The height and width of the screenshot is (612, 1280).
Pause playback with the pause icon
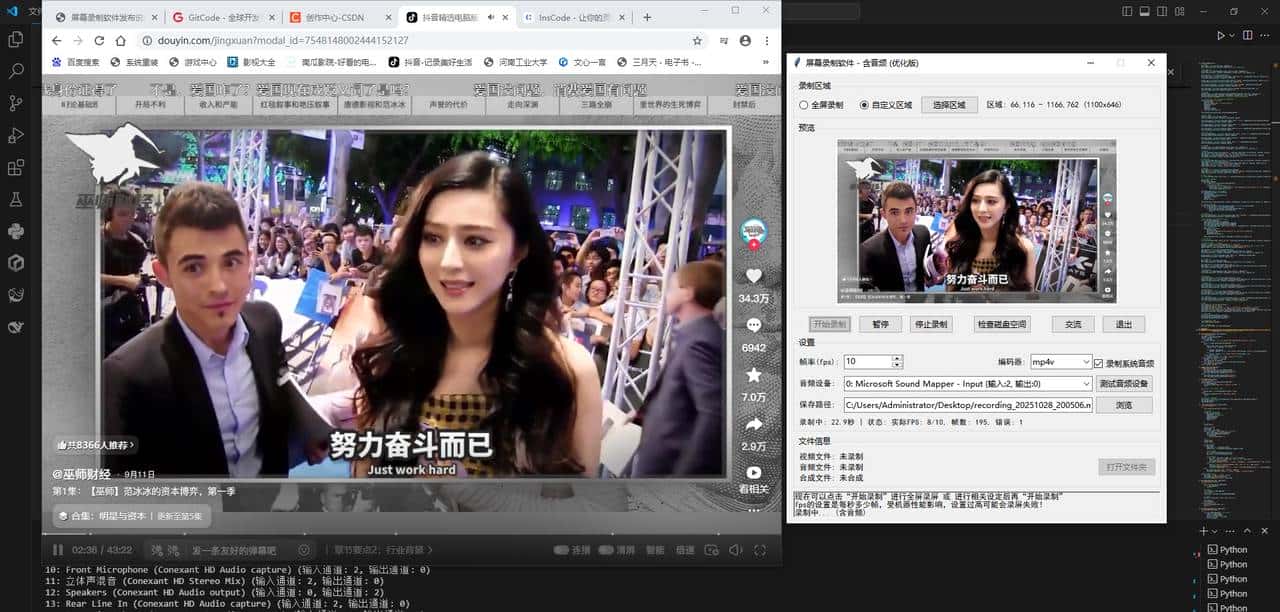58,548
